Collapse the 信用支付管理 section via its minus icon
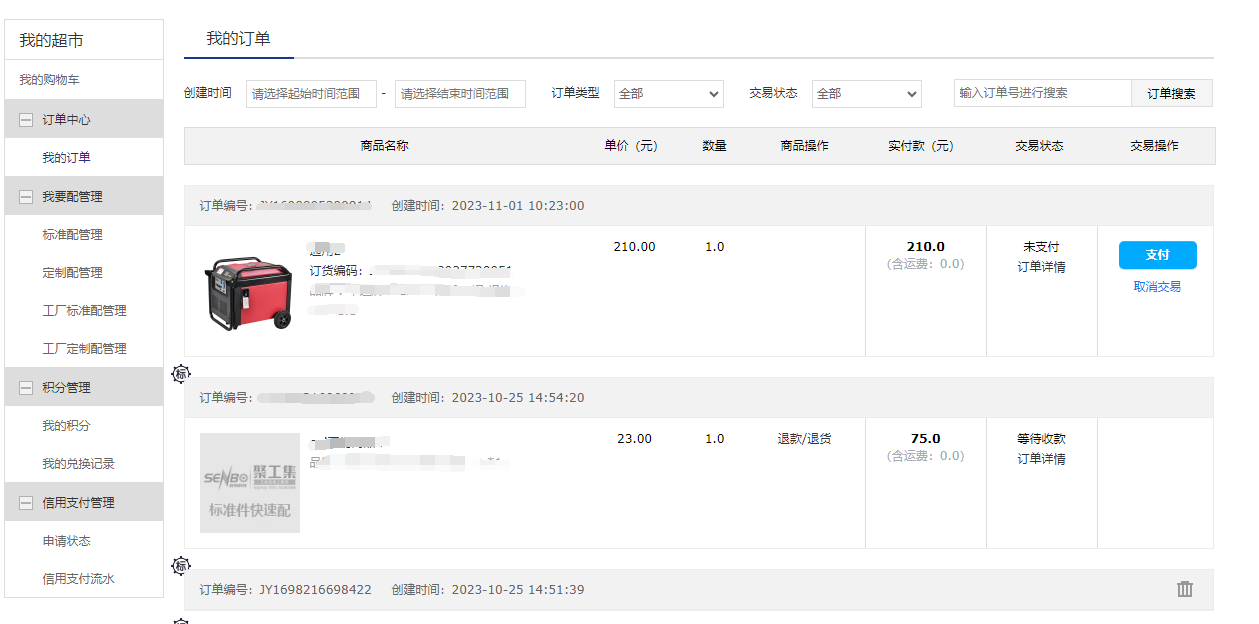The image size is (1259, 624). tap(26, 503)
